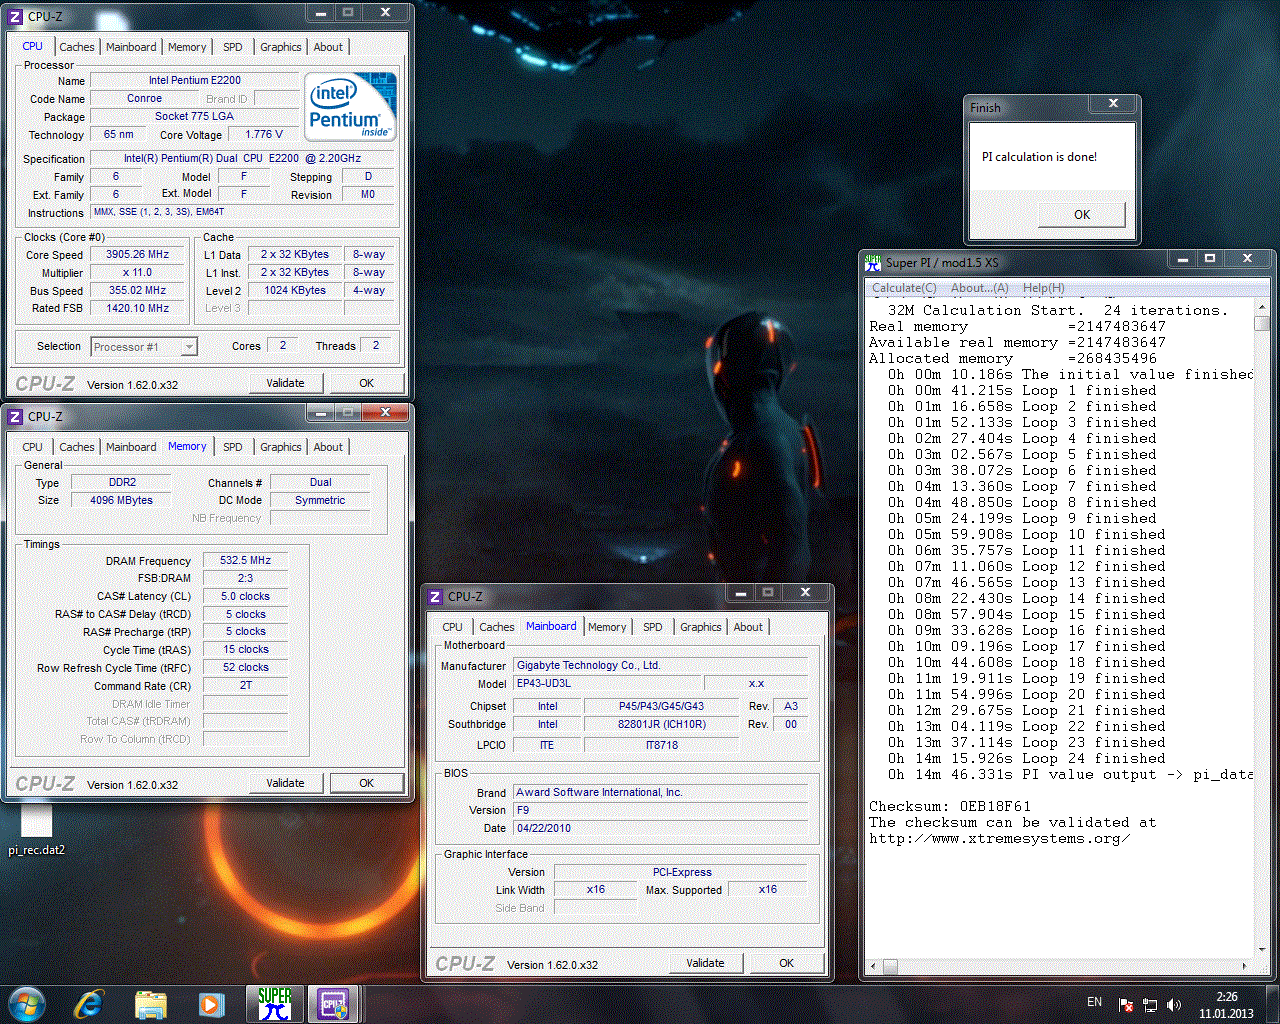Click Validate in top CPU-Z window
Image resolution: width=1280 pixels, height=1024 pixels.
pos(285,383)
